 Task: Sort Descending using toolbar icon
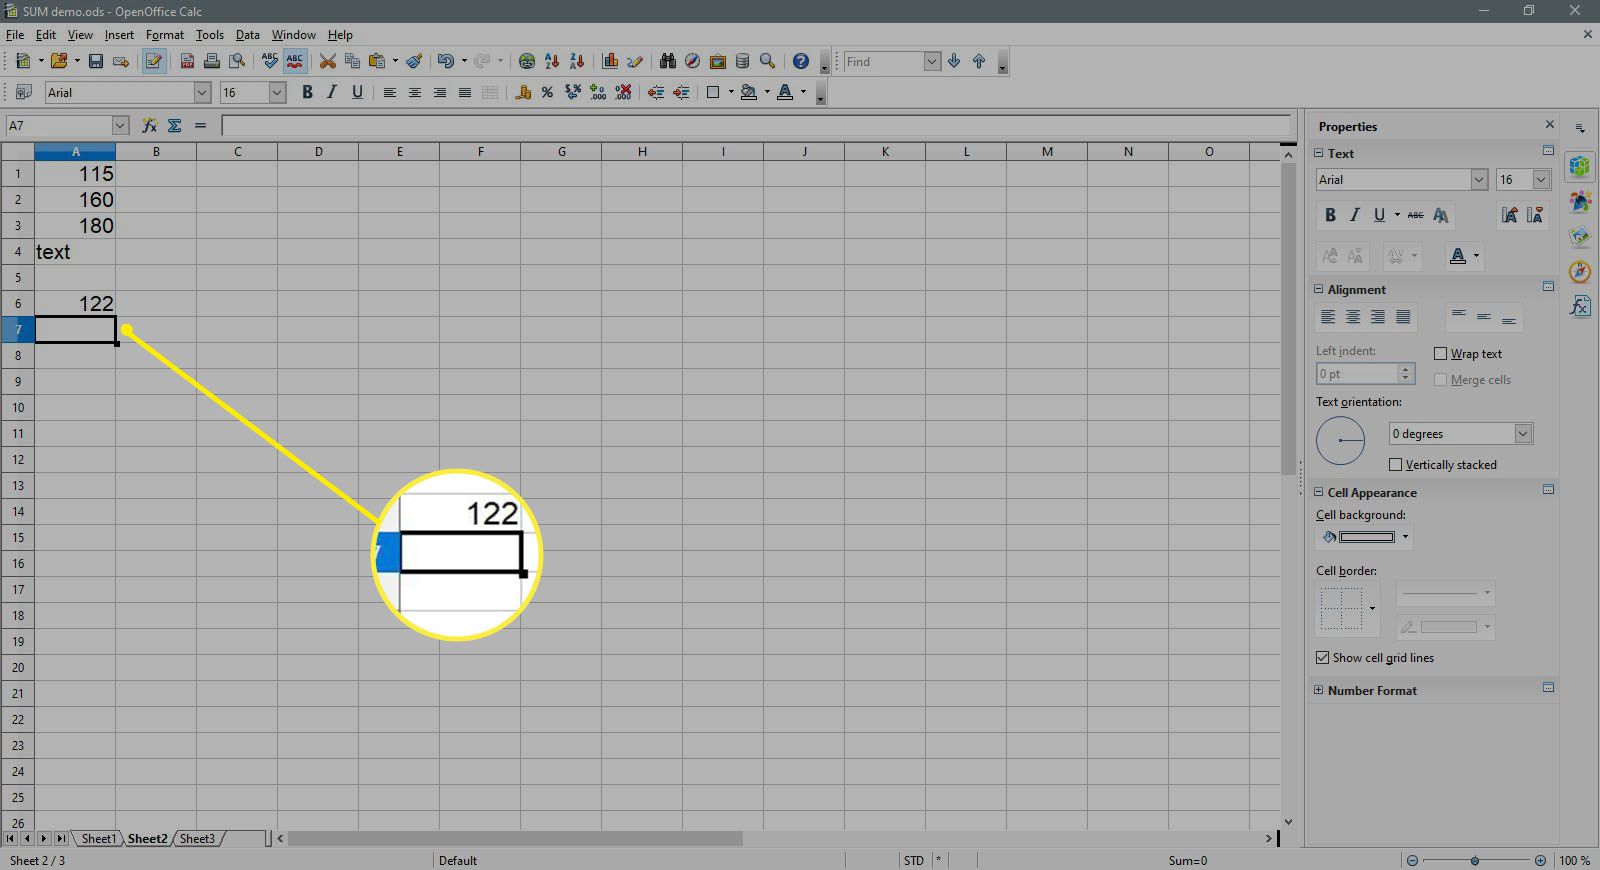[577, 62]
